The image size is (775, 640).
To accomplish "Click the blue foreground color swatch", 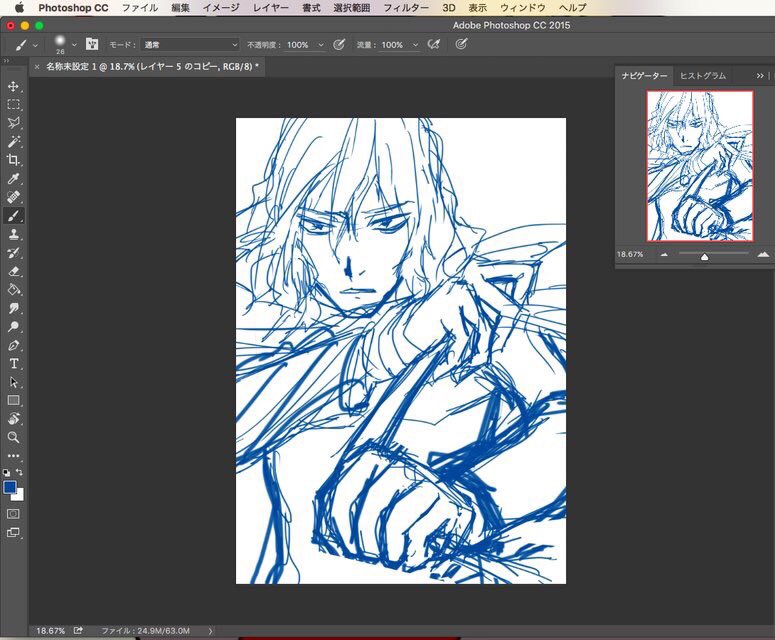I will (x=10, y=487).
